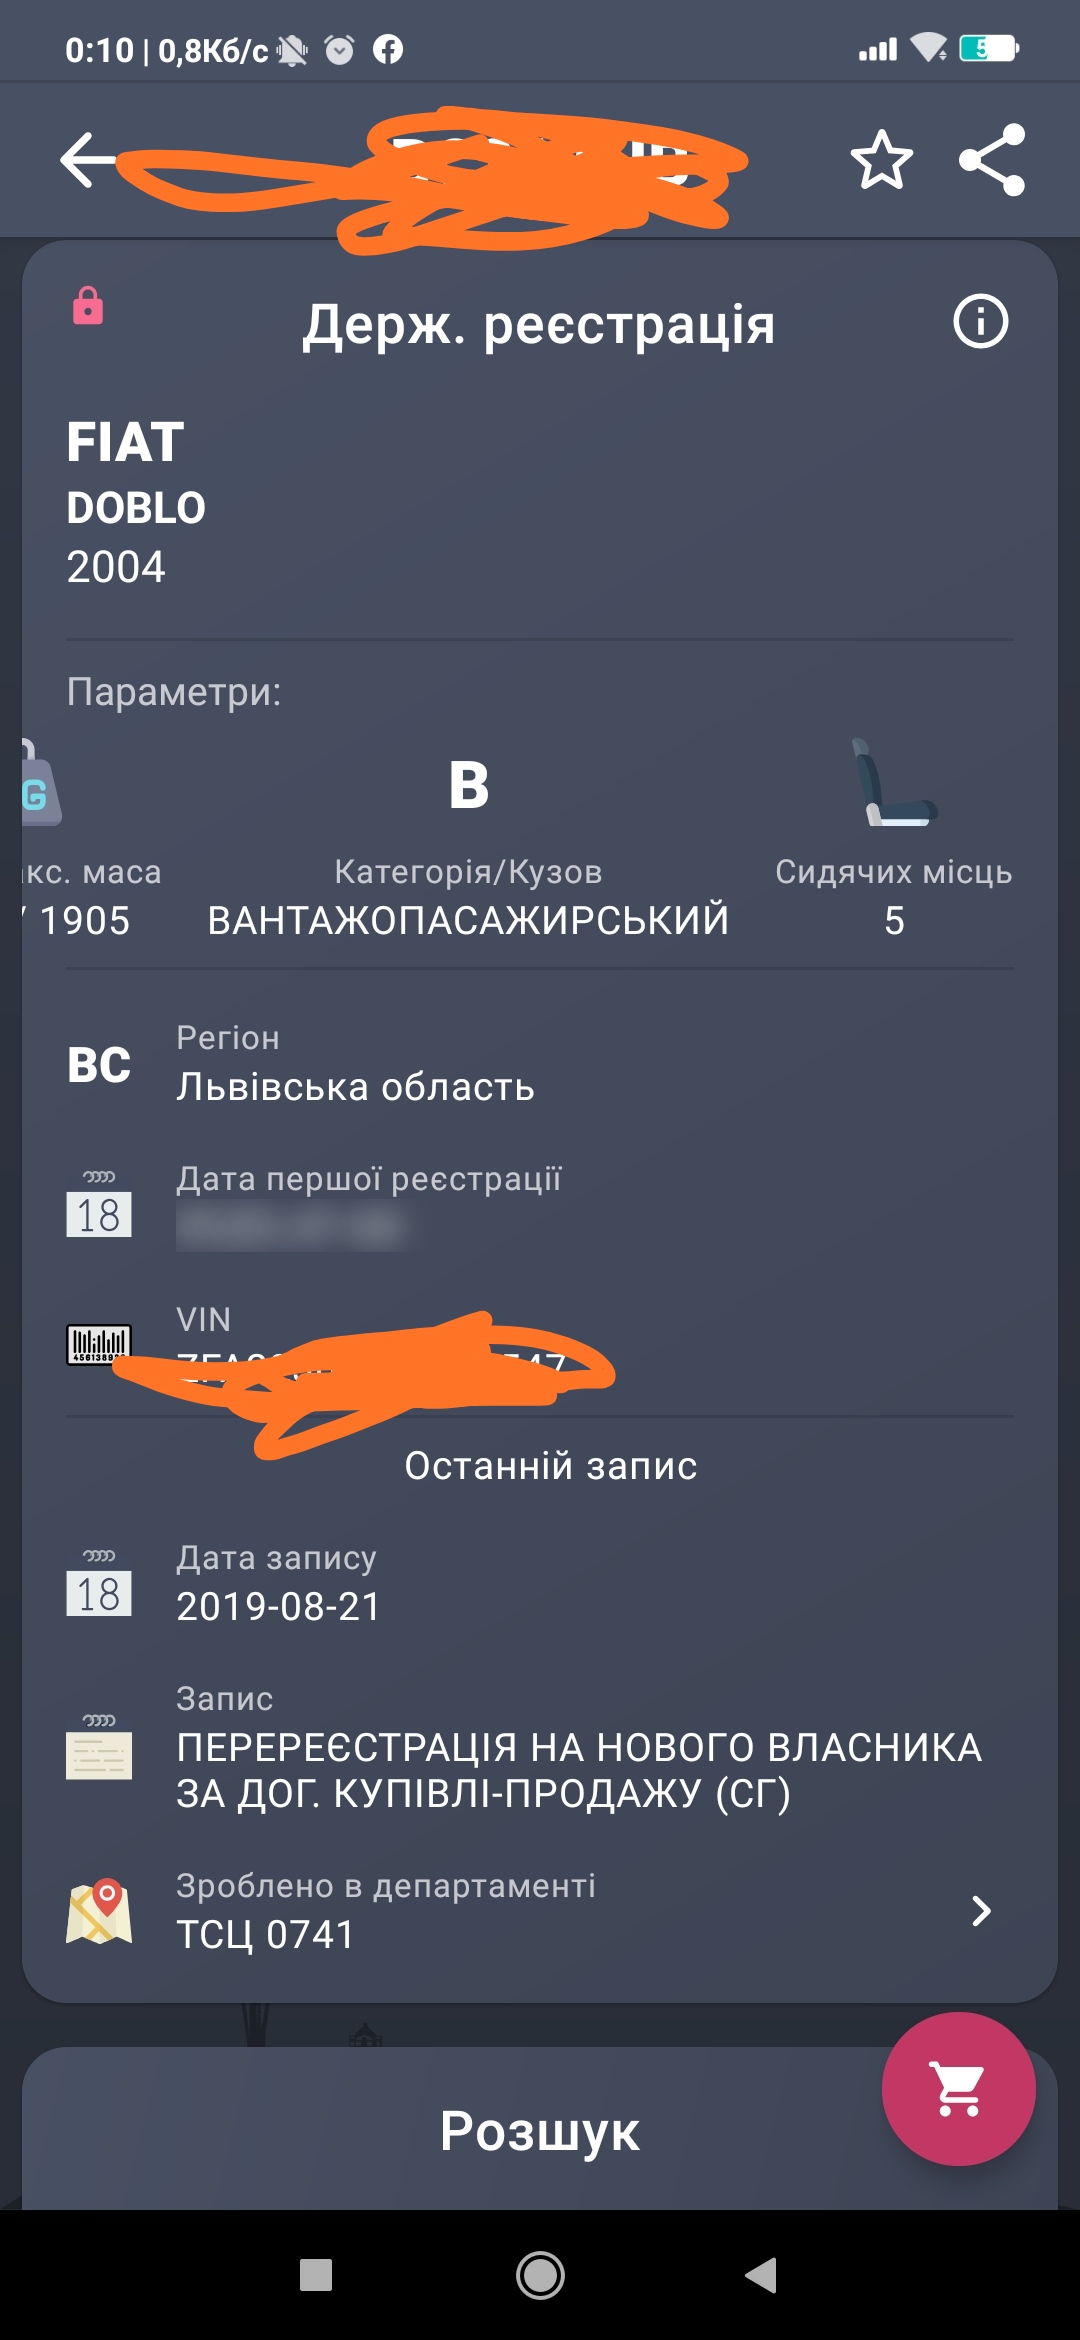Expand the Розшук section

(x=540, y=2130)
